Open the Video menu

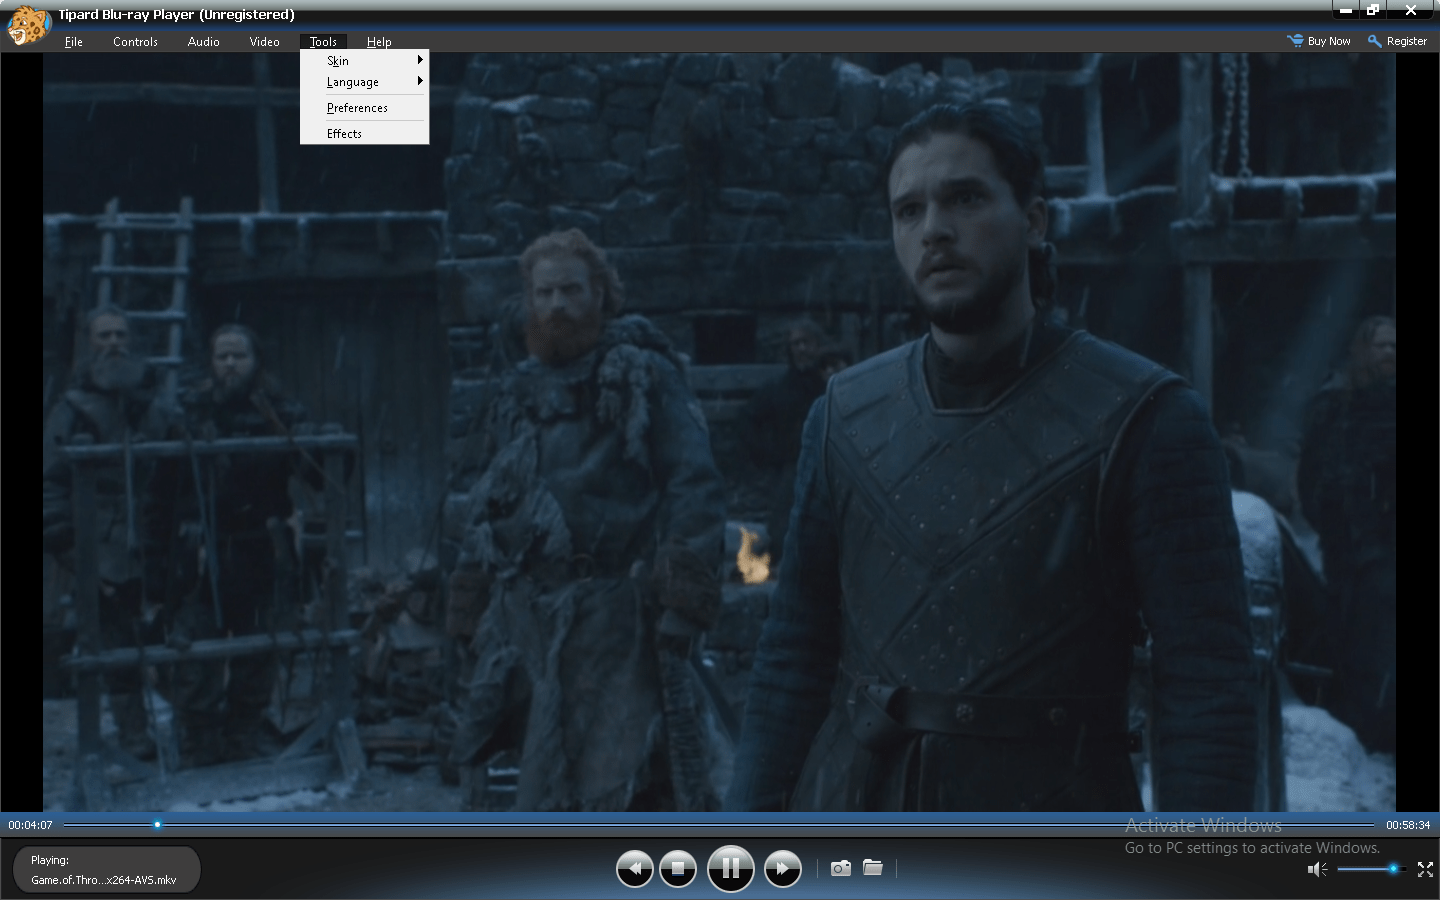265,42
